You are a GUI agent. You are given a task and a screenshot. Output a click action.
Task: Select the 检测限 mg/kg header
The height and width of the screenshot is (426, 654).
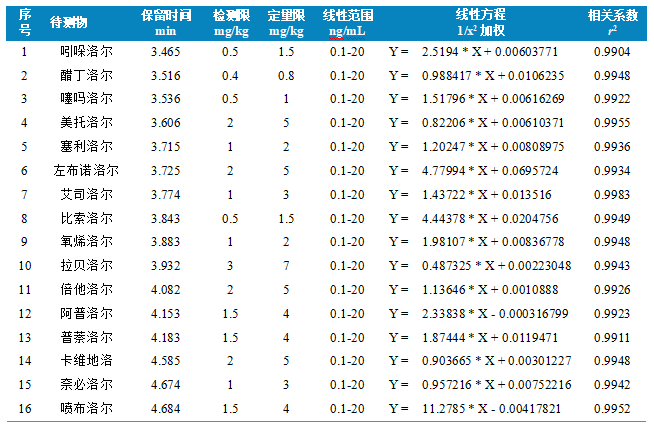coord(231,23)
